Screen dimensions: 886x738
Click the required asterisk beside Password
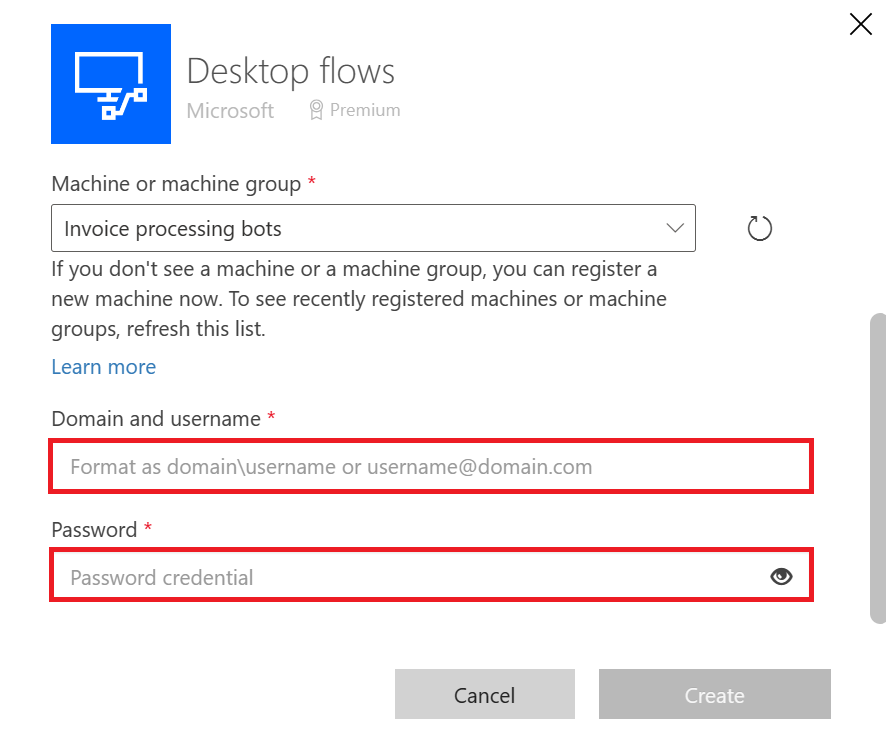147,529
